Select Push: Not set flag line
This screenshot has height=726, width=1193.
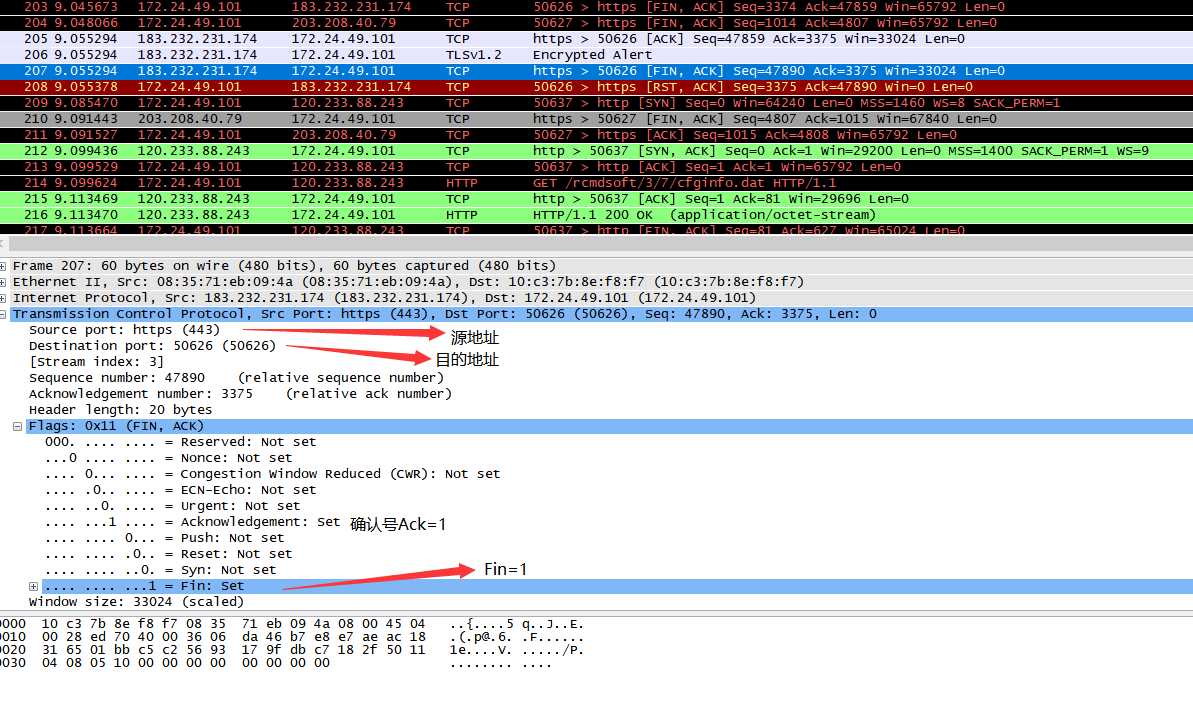click(x=164, y=538)
